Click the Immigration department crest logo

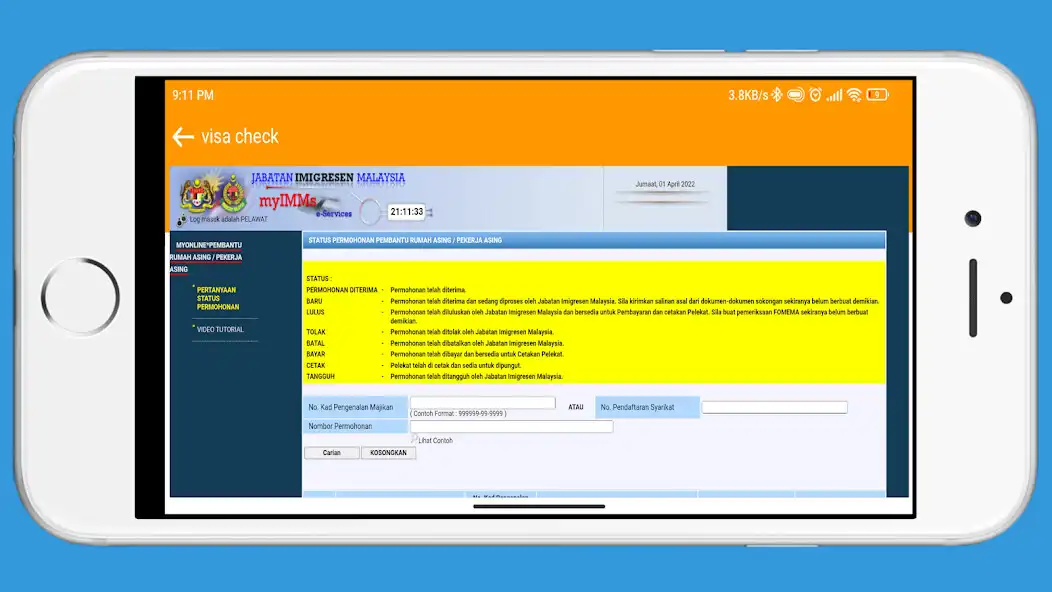point(234,193)
